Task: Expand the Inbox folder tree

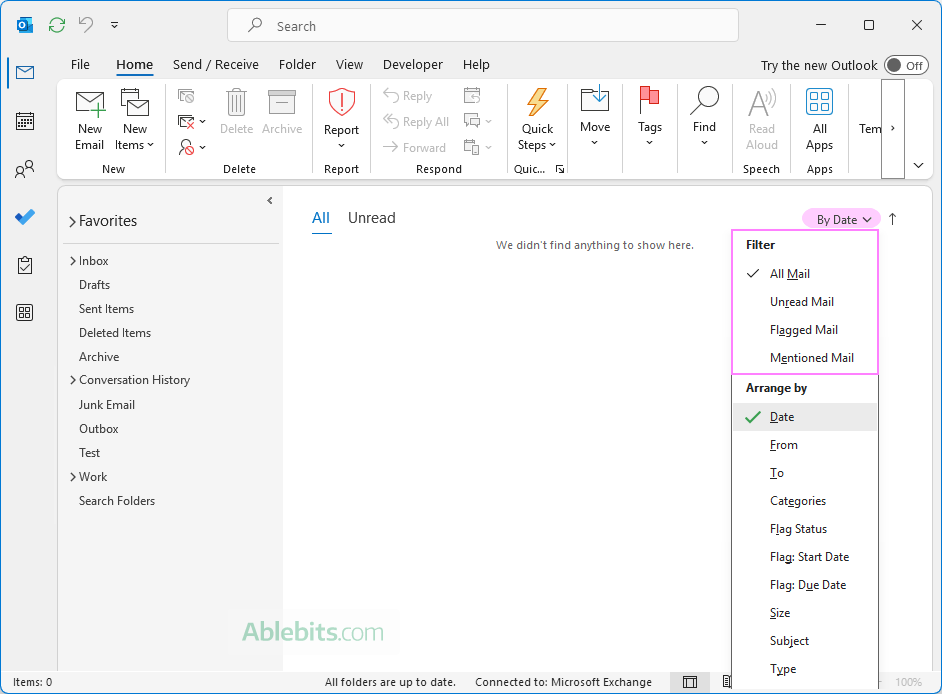Action: 73,261
